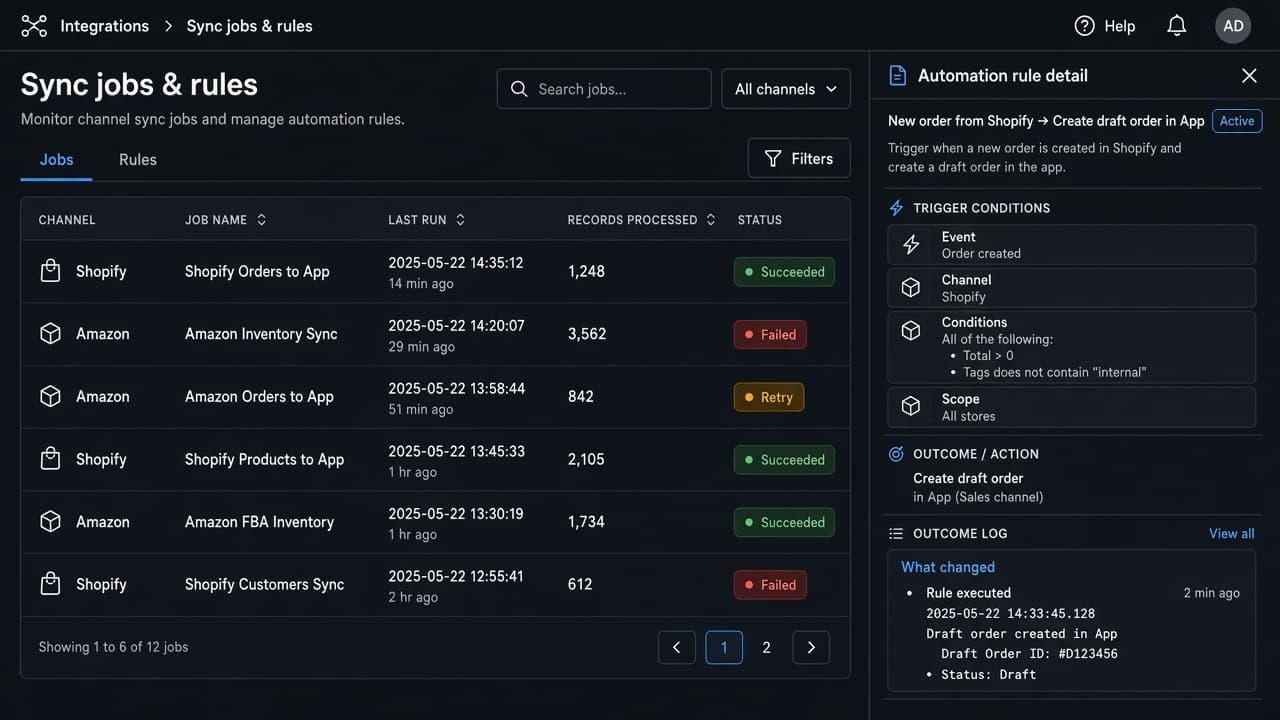The image size is (1280, 720).
Task: Click the breadcrumb chevron separator after Integrations
Action: pos(168,26)
